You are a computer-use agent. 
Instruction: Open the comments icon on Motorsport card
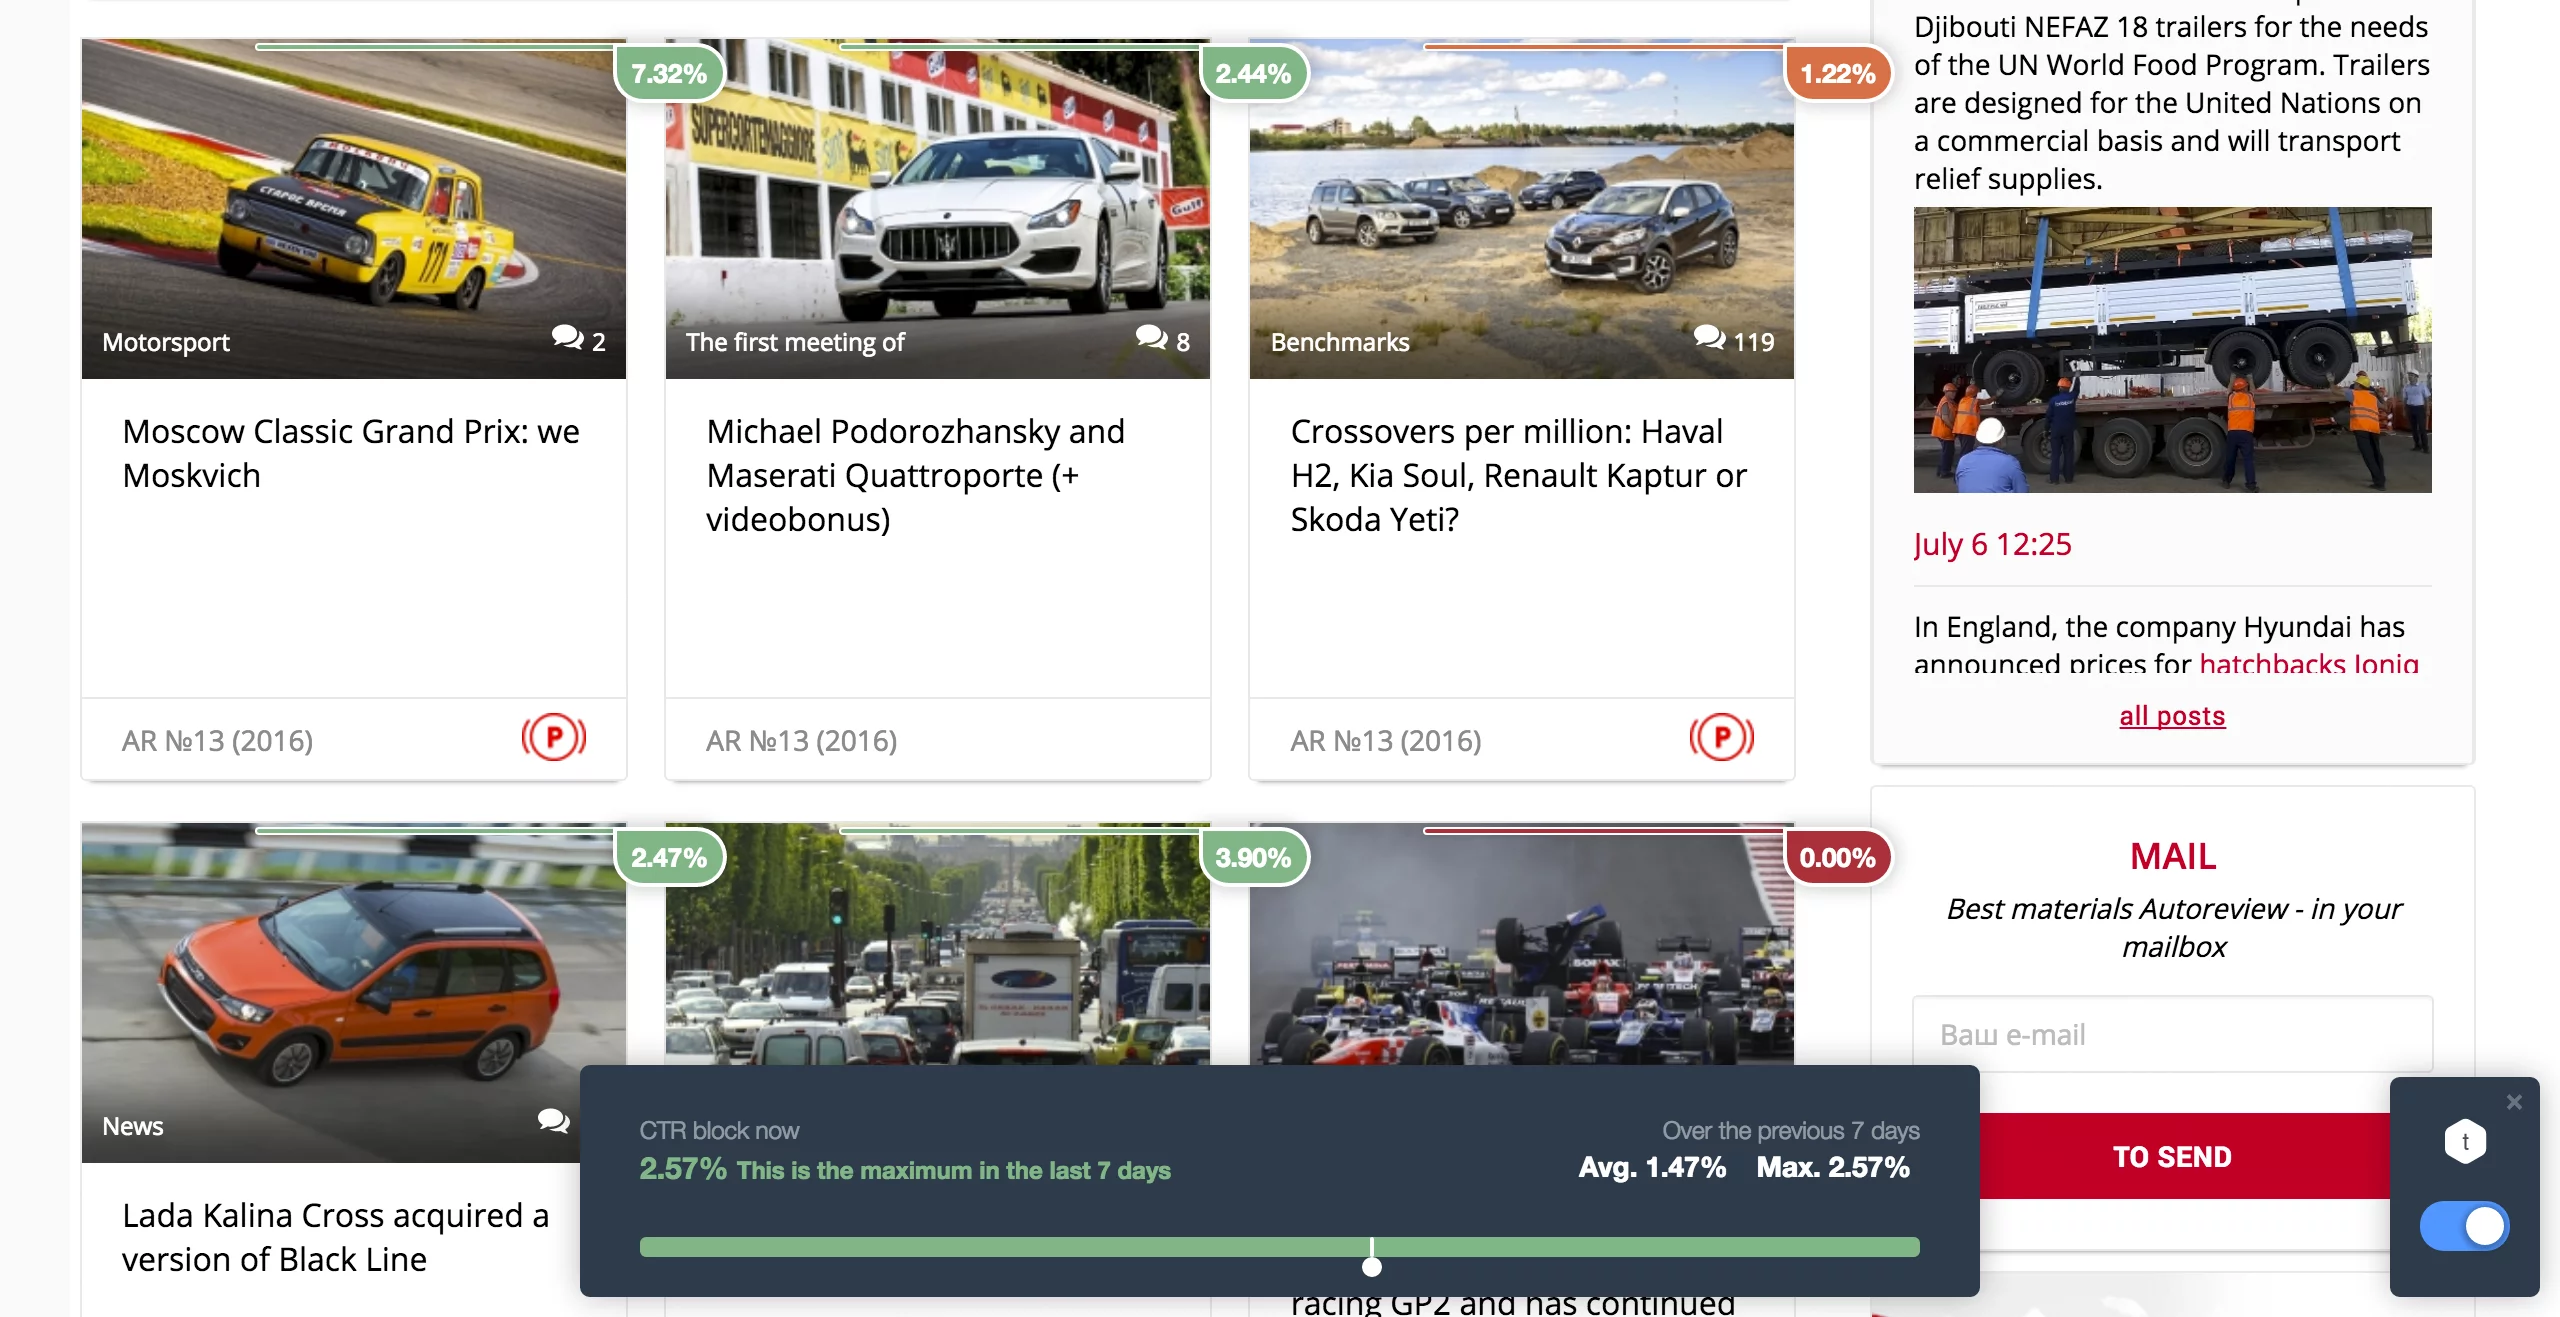(x=567, y=338)
